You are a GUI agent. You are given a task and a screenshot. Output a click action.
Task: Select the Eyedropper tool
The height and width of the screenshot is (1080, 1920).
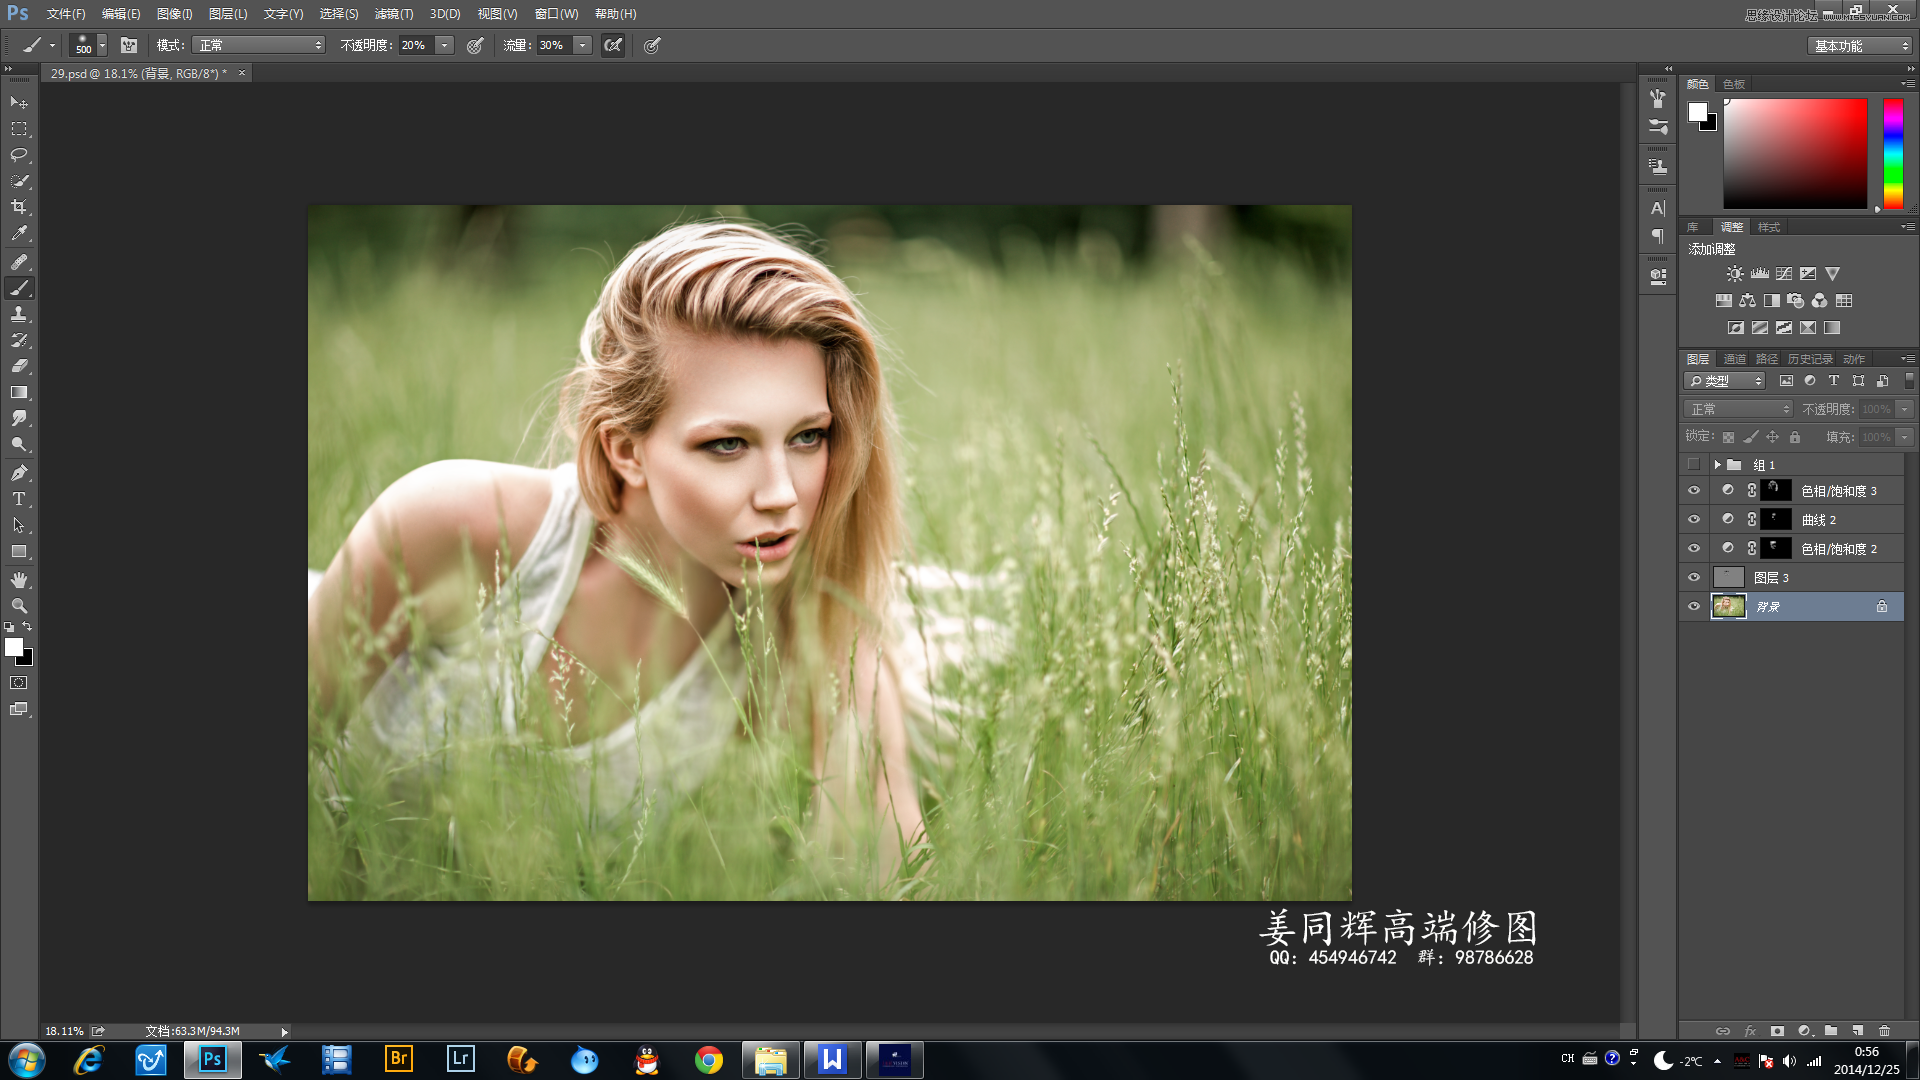point(19,233)
